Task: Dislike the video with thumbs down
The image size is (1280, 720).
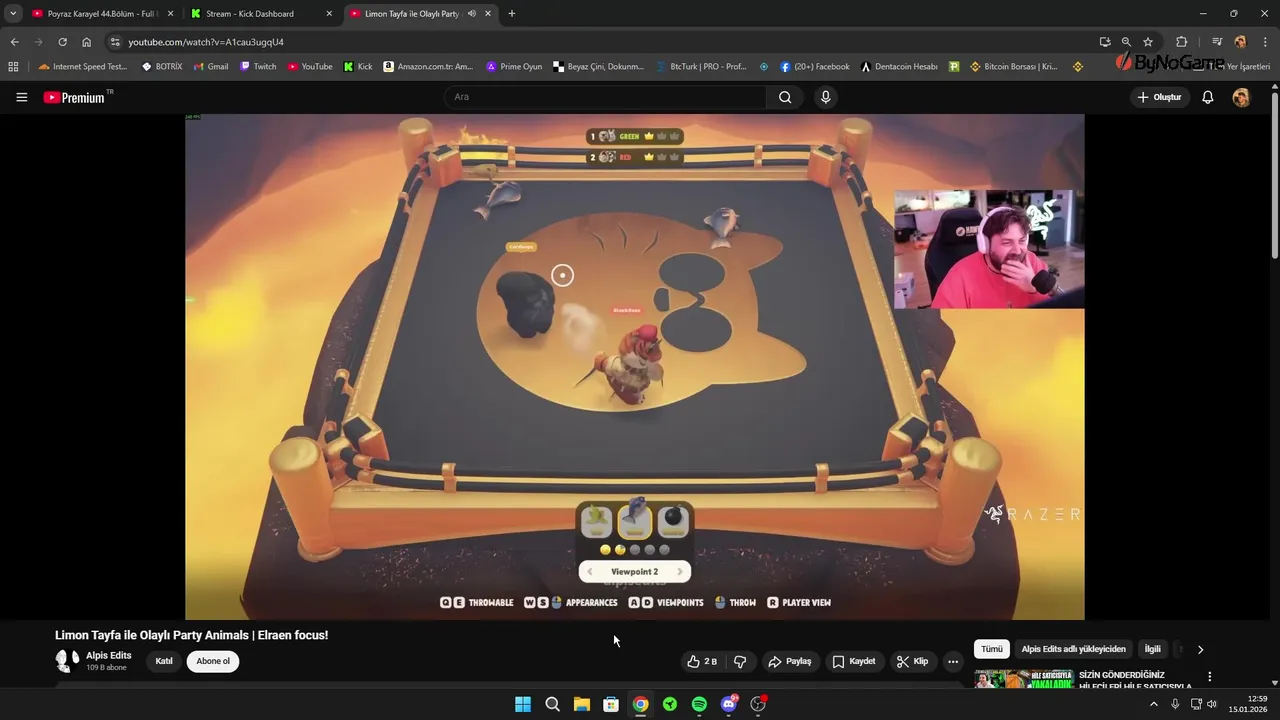Action: pos(740,661)
